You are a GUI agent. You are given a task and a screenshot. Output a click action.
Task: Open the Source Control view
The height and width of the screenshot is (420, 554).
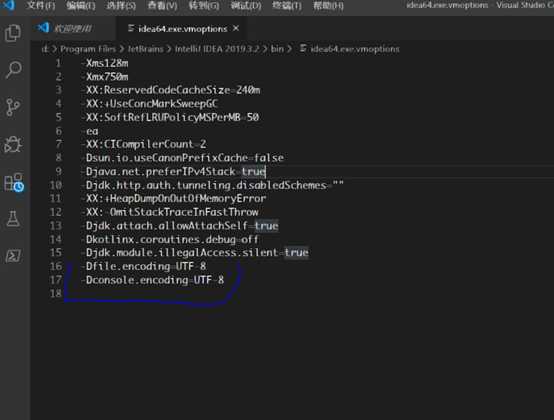click(x=13, y=107)
